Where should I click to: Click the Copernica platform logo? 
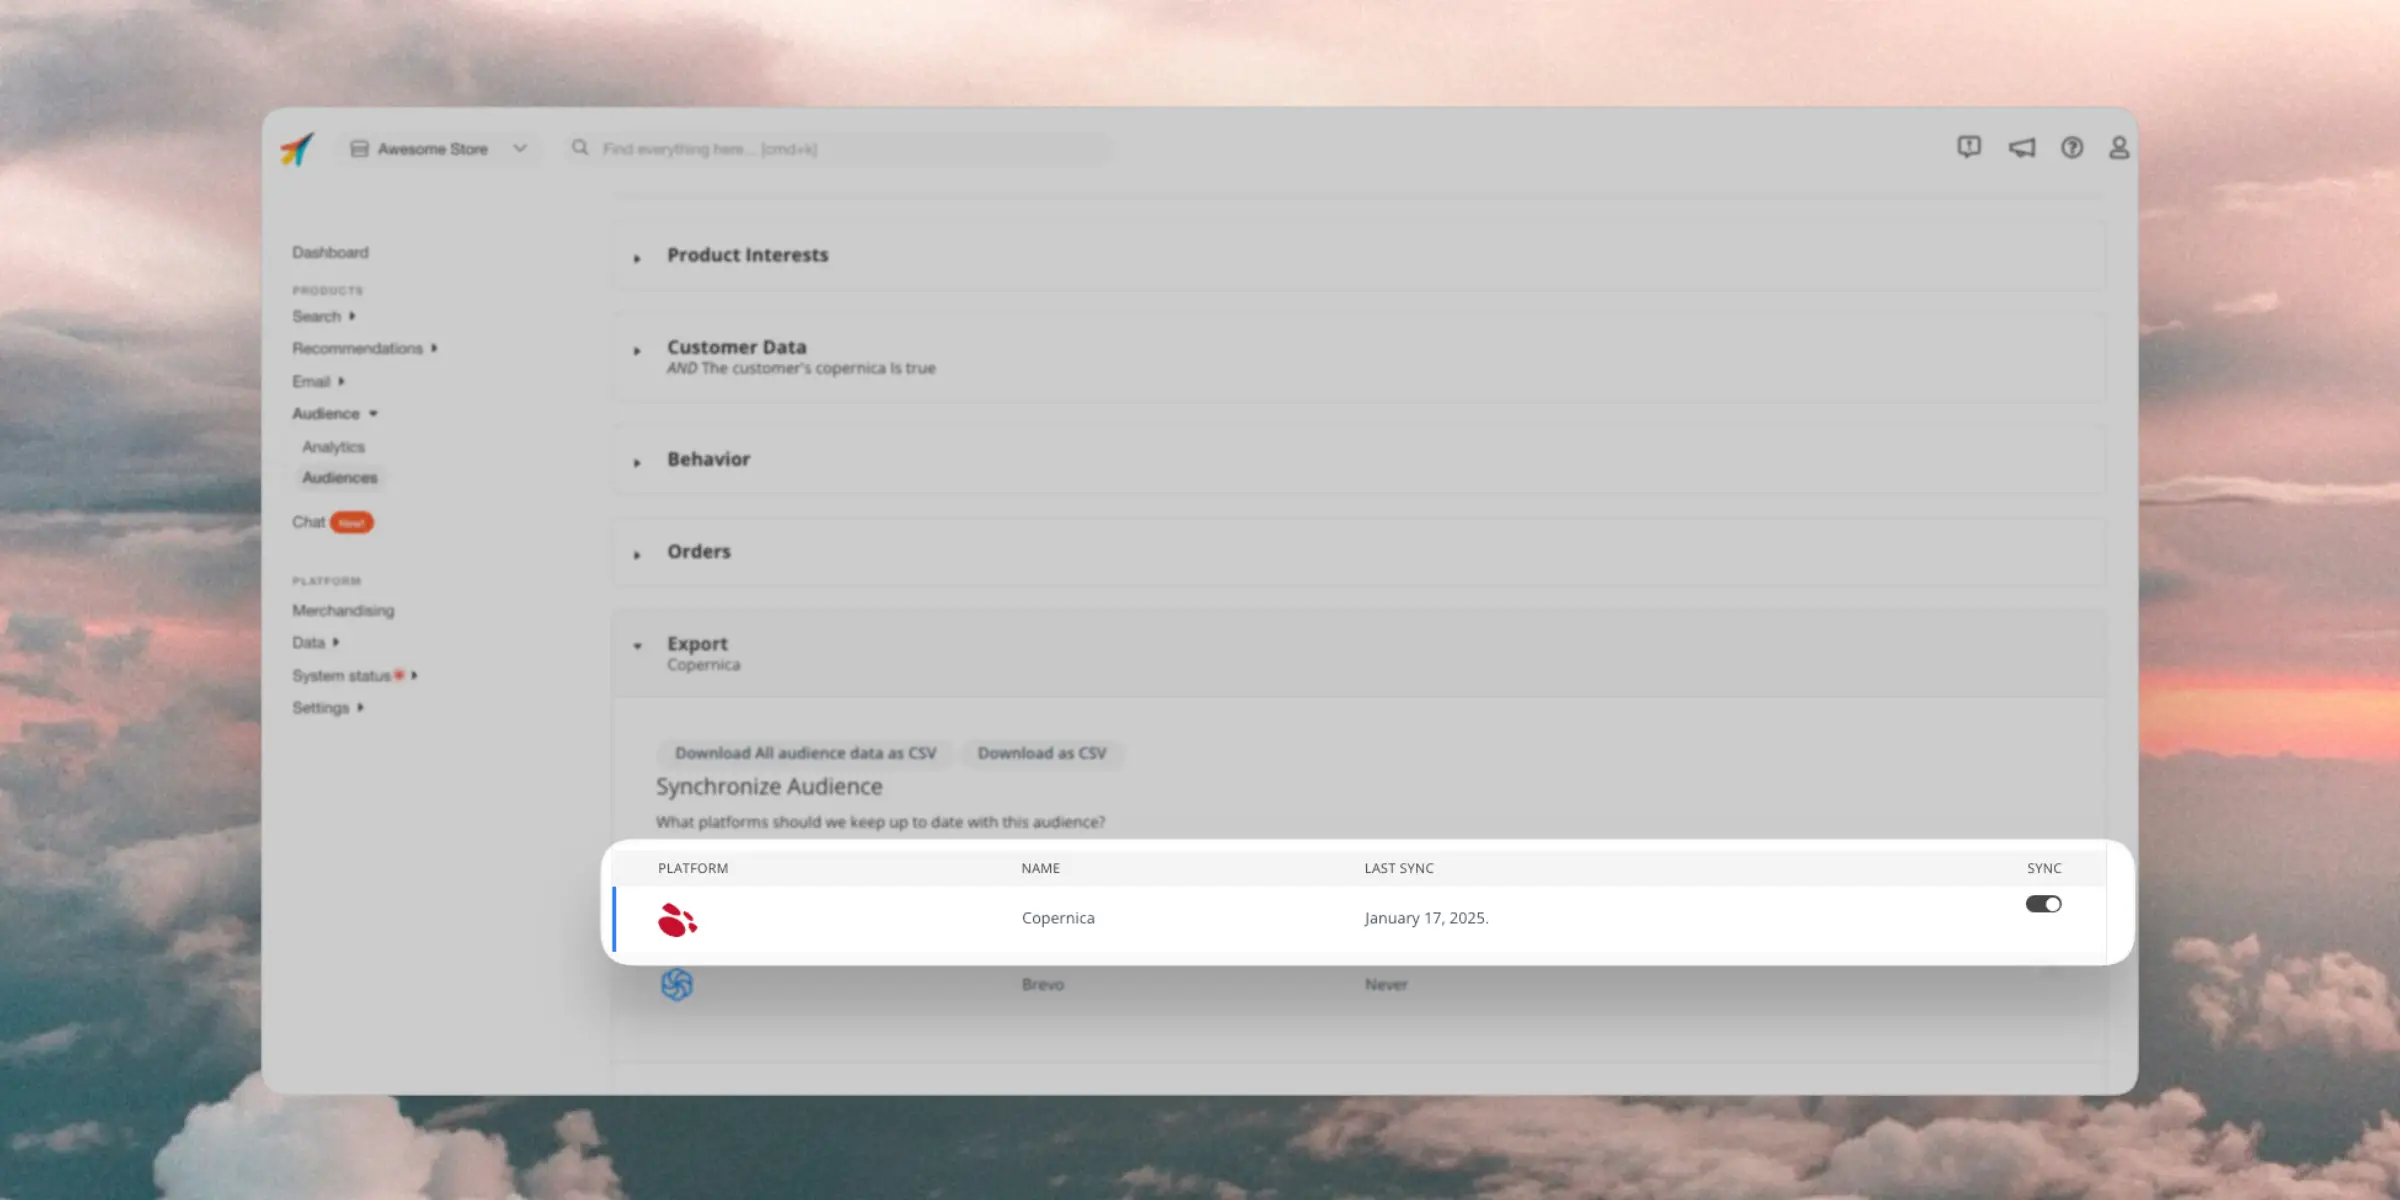click(677, 919)
